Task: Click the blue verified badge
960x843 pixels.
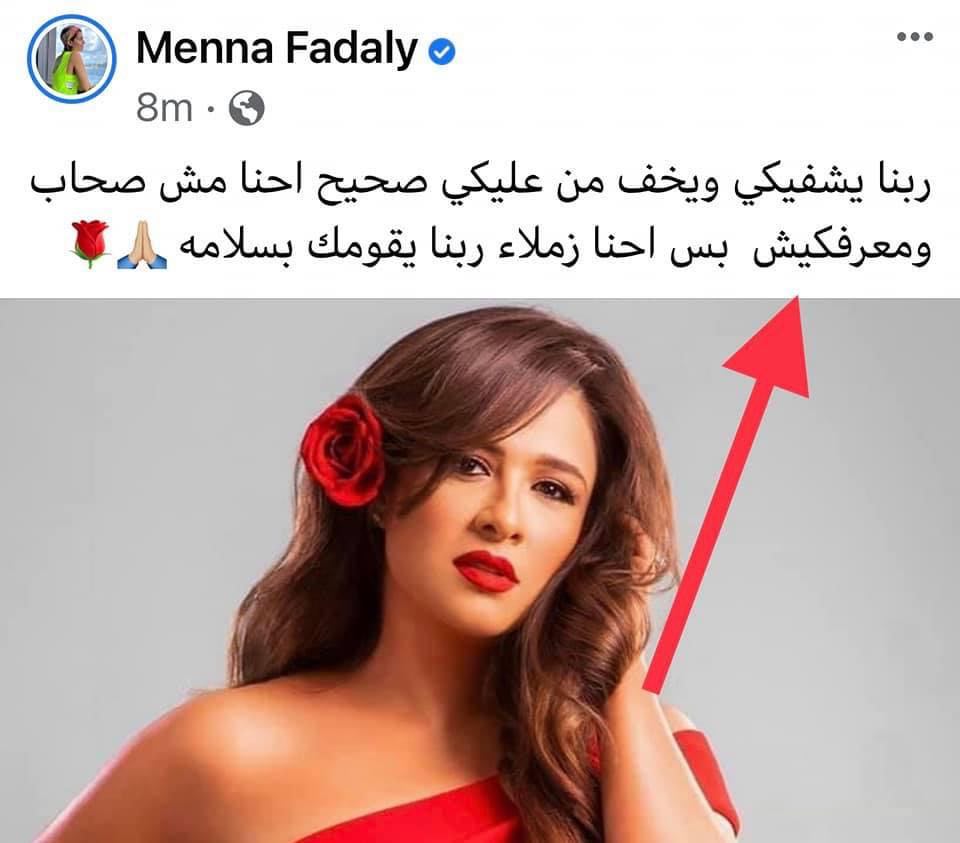Action: 441,51
